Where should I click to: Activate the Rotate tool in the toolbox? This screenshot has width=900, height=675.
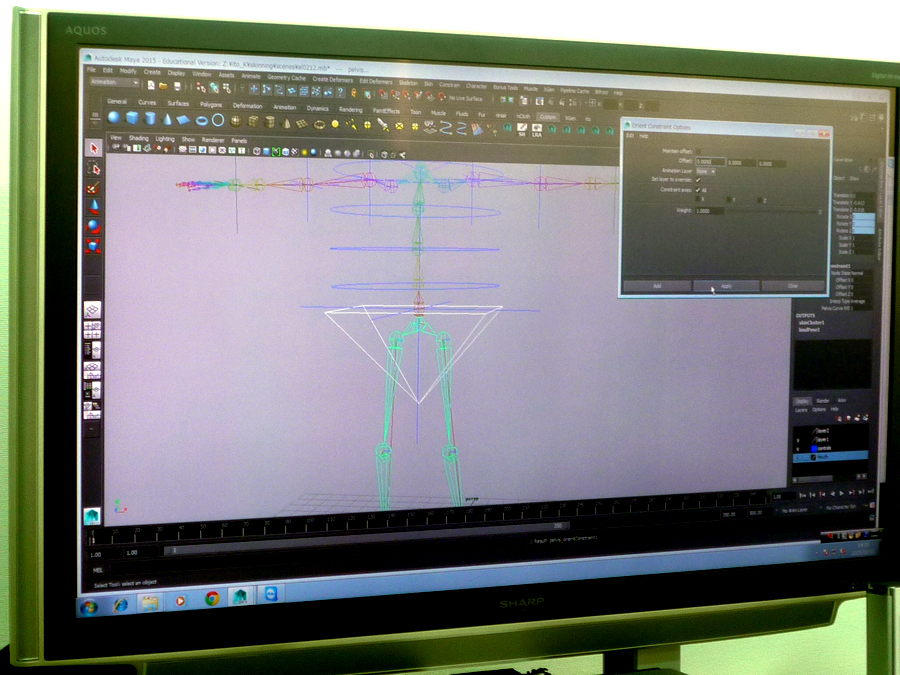coord(94,227)
